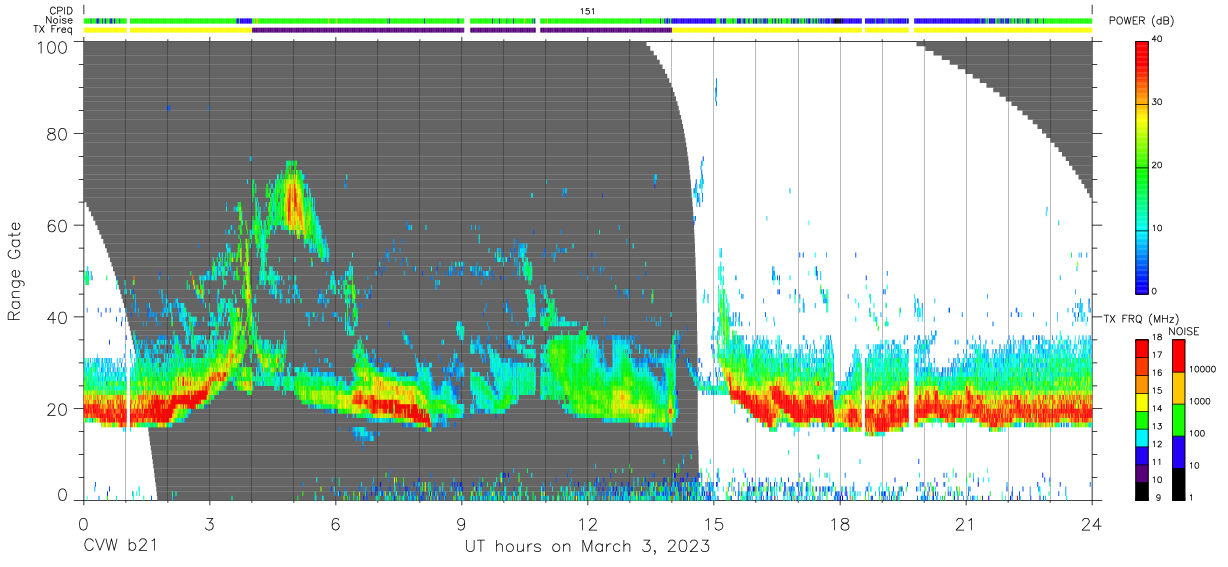Click the CVW b21 radar beam label
This screenshot has width=1228, height=567.
tap(119, 547)
